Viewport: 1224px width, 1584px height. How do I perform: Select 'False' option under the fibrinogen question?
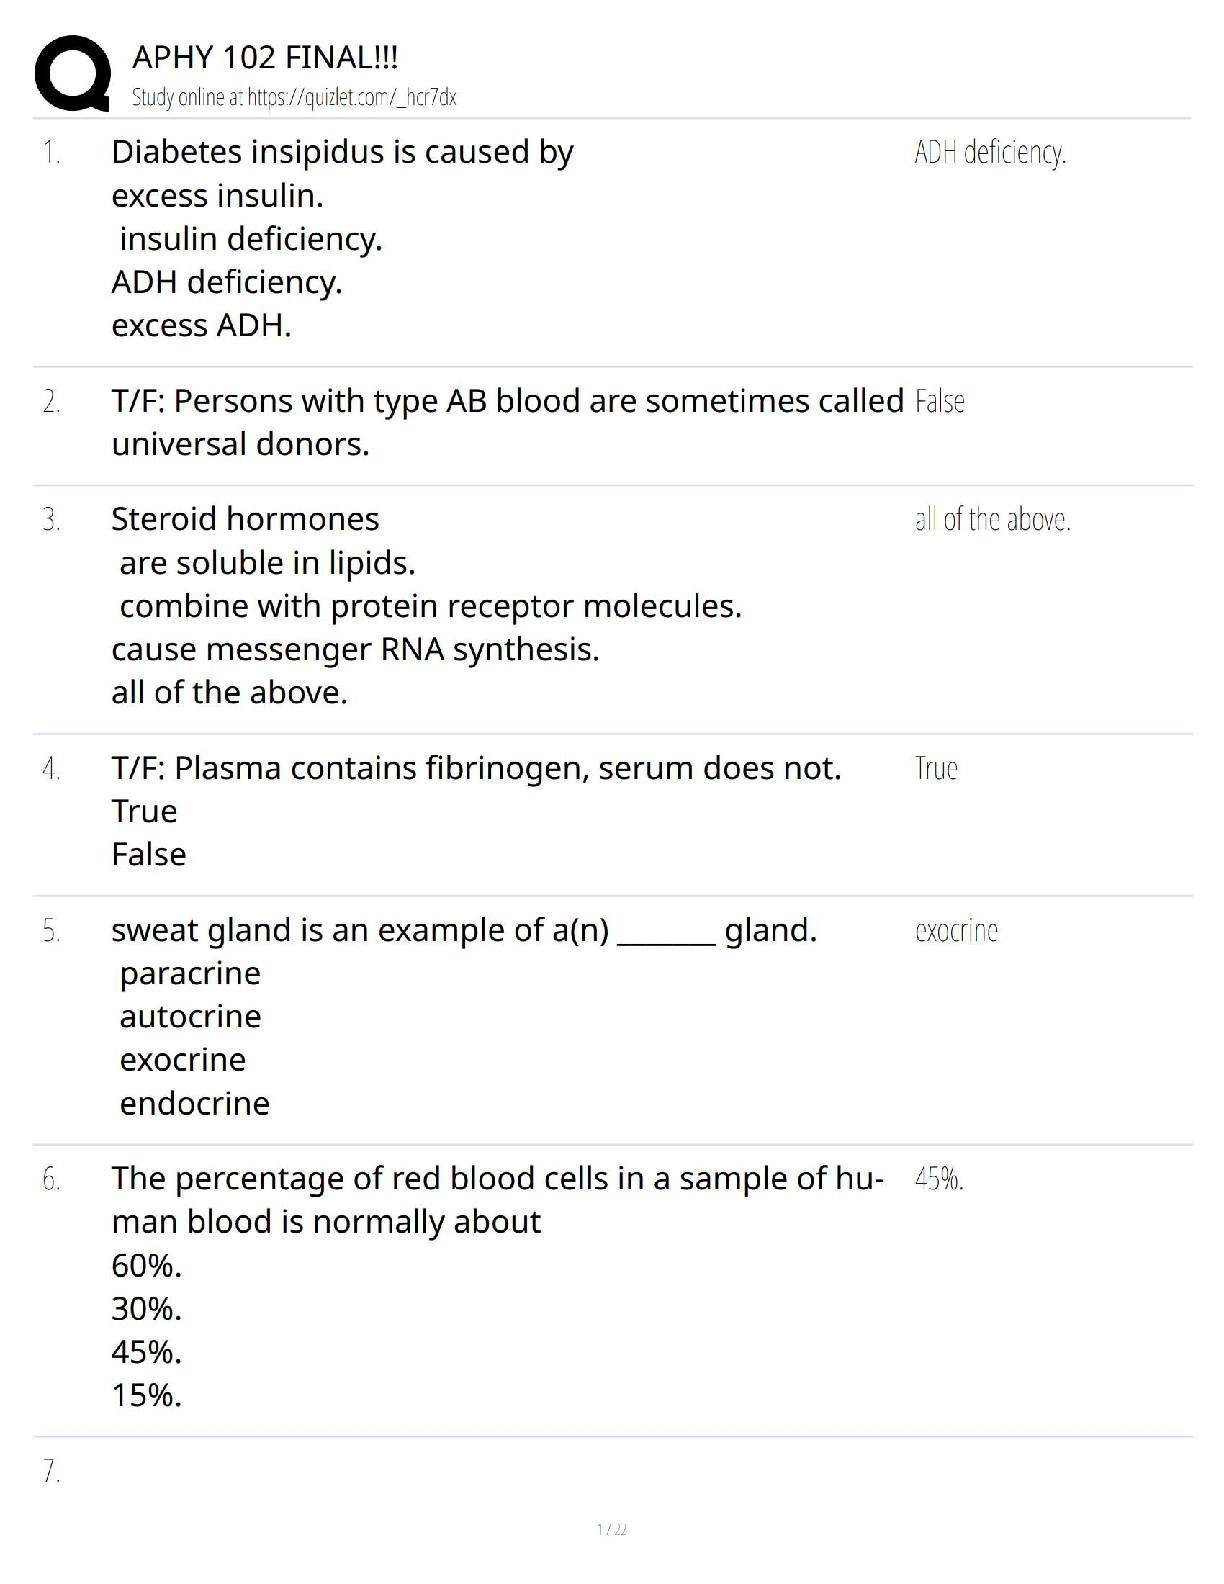point(149,855)
